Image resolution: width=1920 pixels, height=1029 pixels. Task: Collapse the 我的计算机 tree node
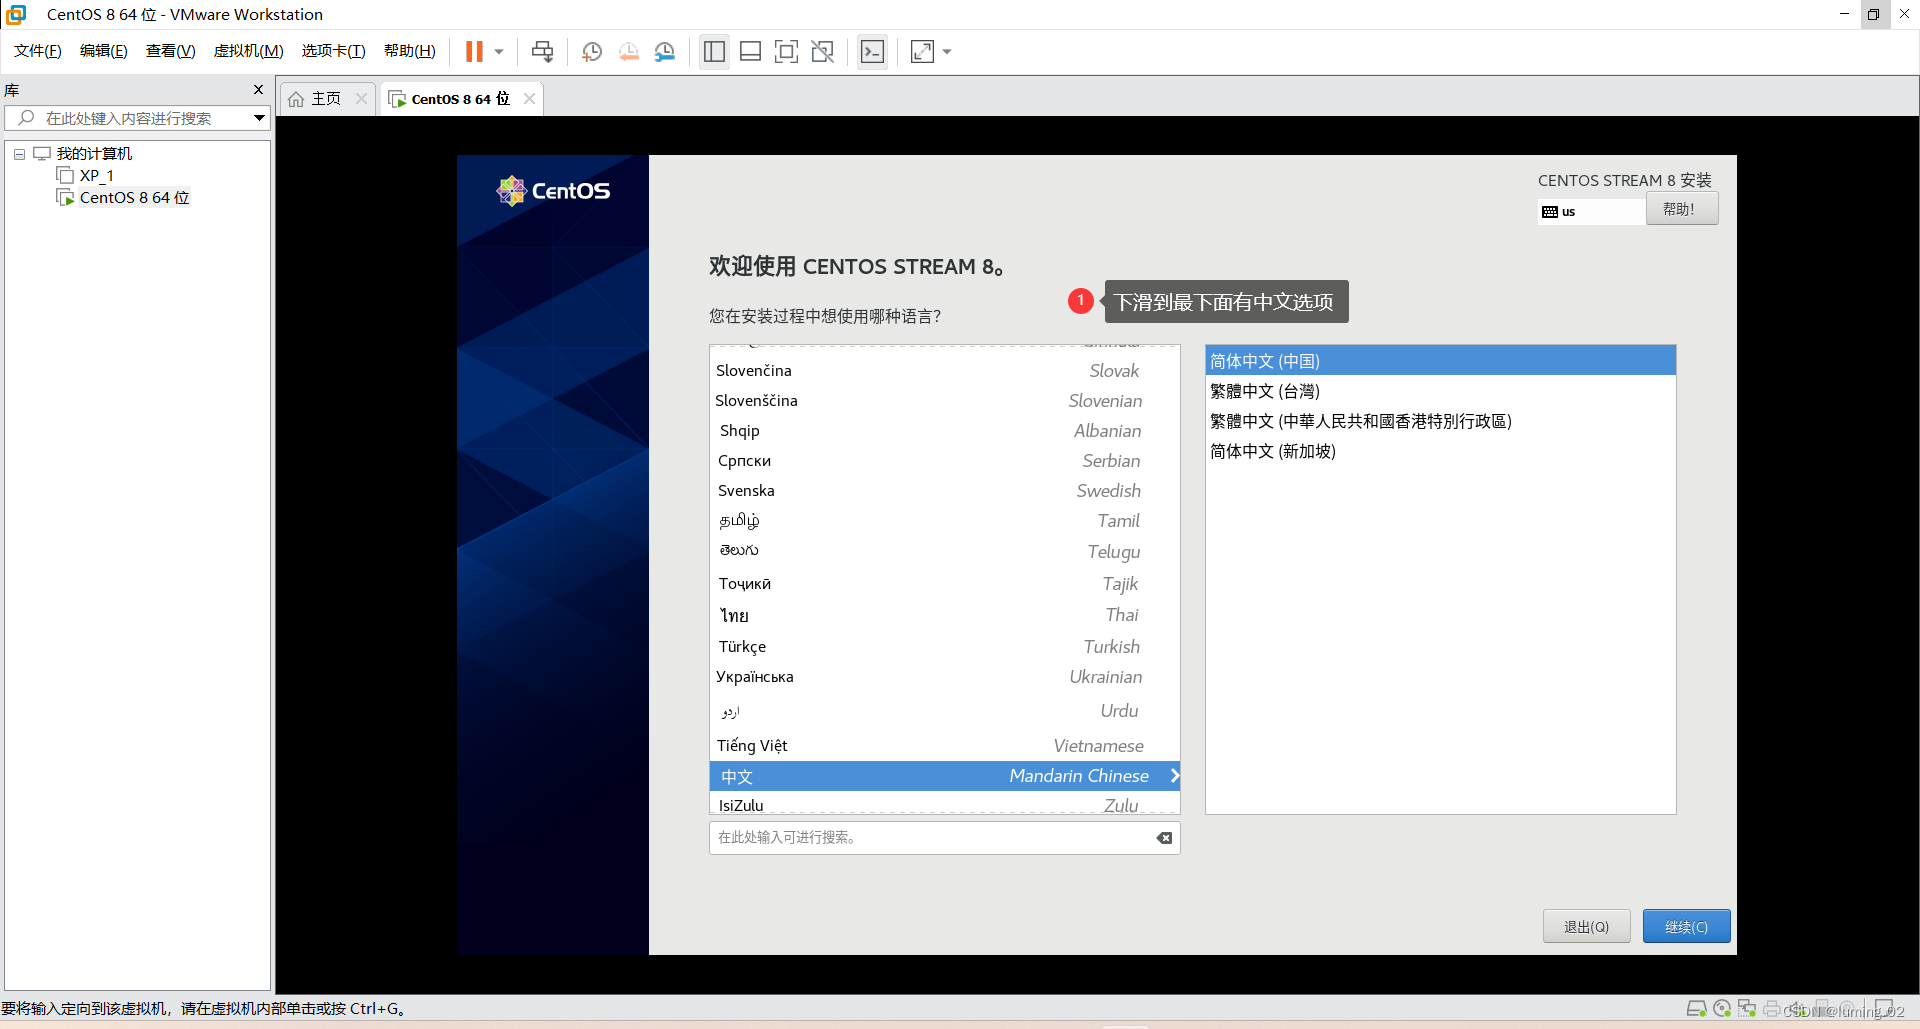tap(19, 154)
